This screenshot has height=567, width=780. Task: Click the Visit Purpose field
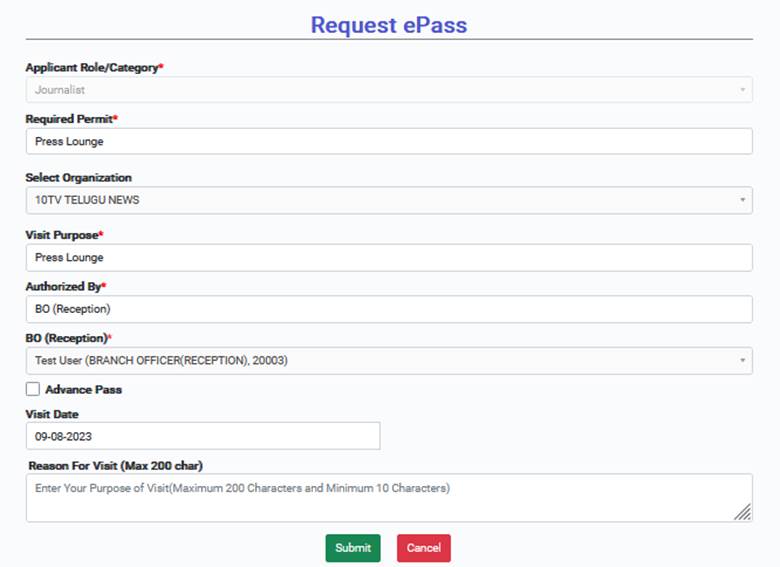[x=389, y=258]
